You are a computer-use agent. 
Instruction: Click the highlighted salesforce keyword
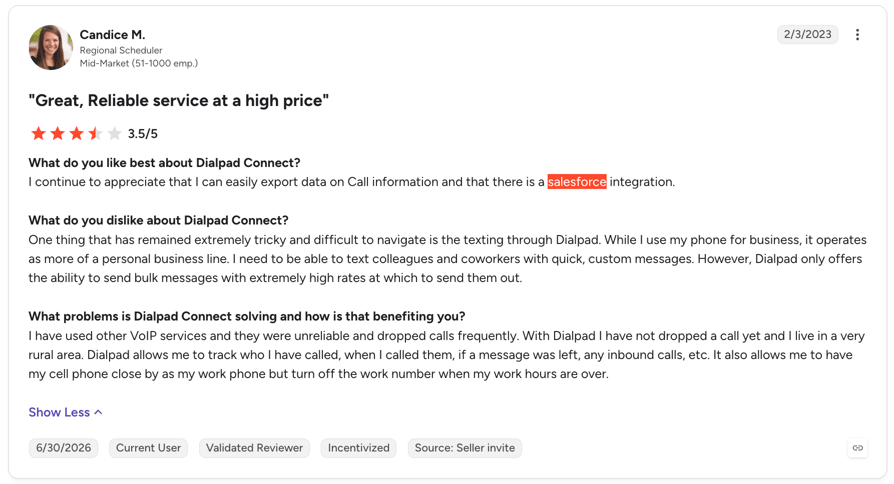click(x=577, y=182)
